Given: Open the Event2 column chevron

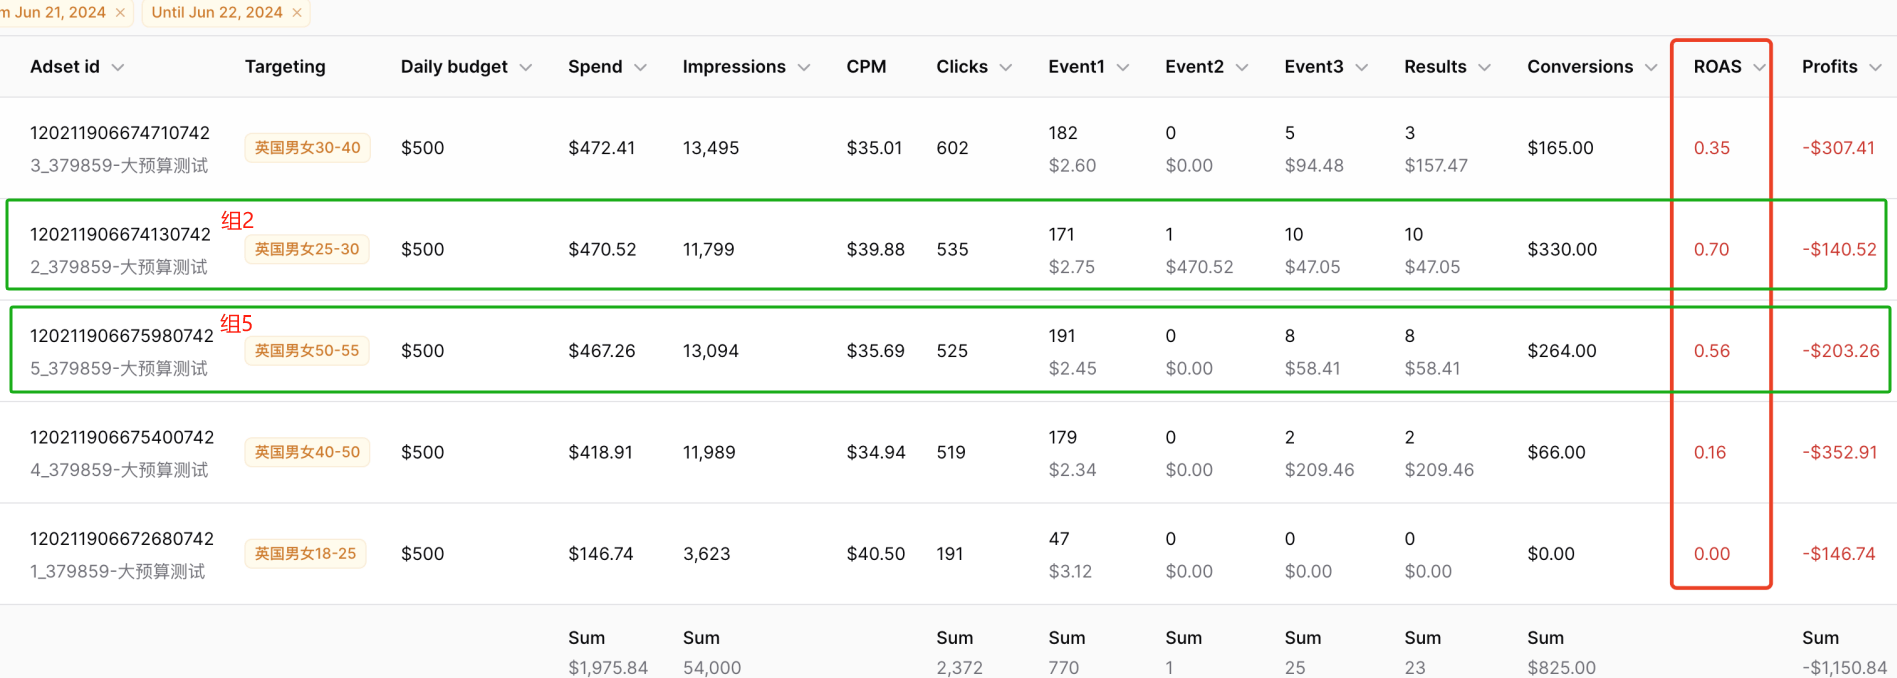Looking at the screenshot, I should [1242, 68].
